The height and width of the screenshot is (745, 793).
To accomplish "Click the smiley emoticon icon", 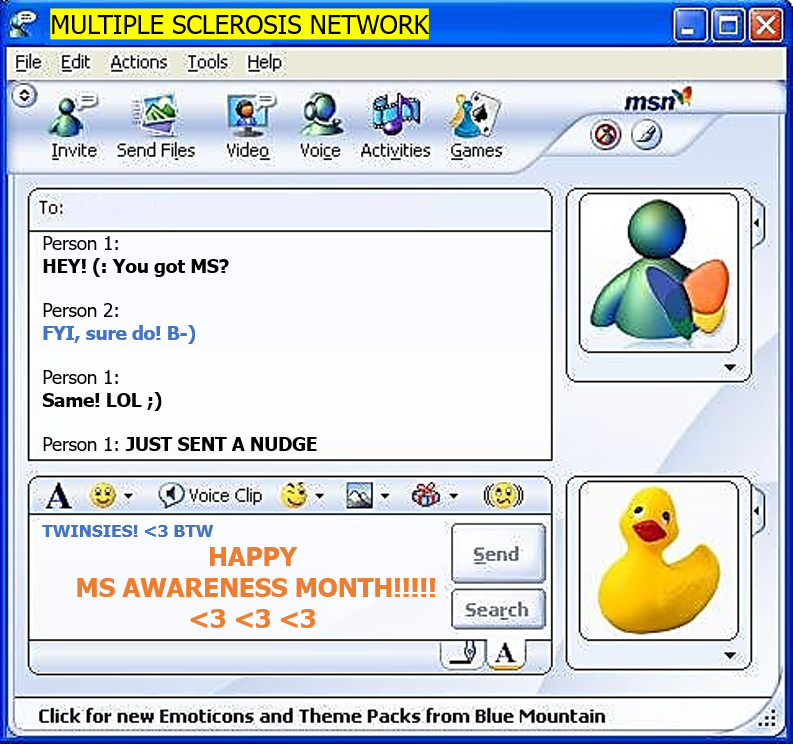I will [103, 496].
